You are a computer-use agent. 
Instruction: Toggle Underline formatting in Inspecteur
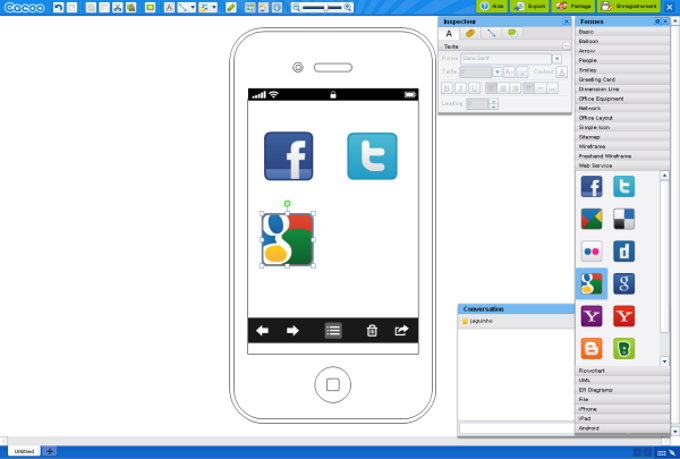[474, 88]
